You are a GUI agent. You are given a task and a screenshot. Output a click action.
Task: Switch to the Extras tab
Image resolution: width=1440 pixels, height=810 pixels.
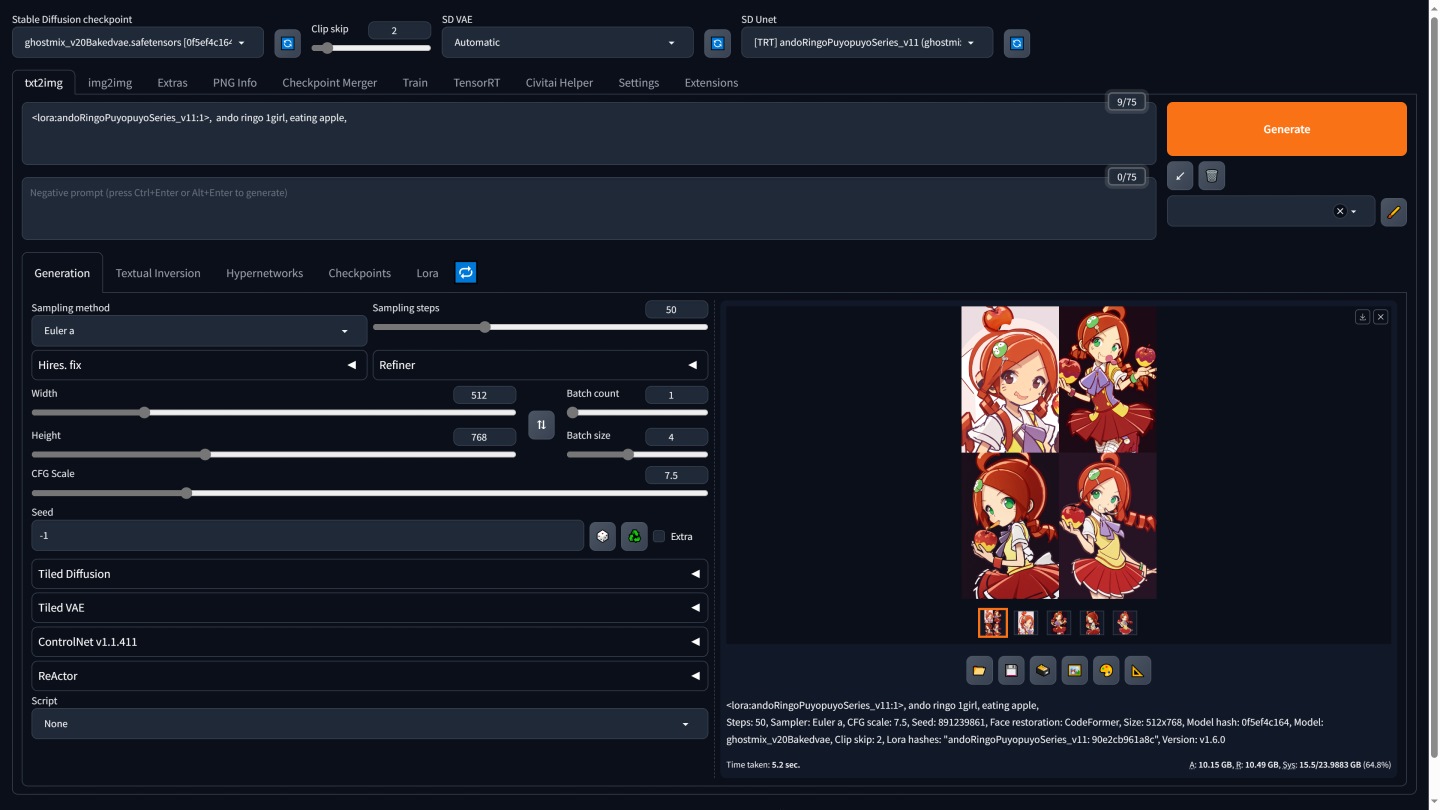point(172,83)
